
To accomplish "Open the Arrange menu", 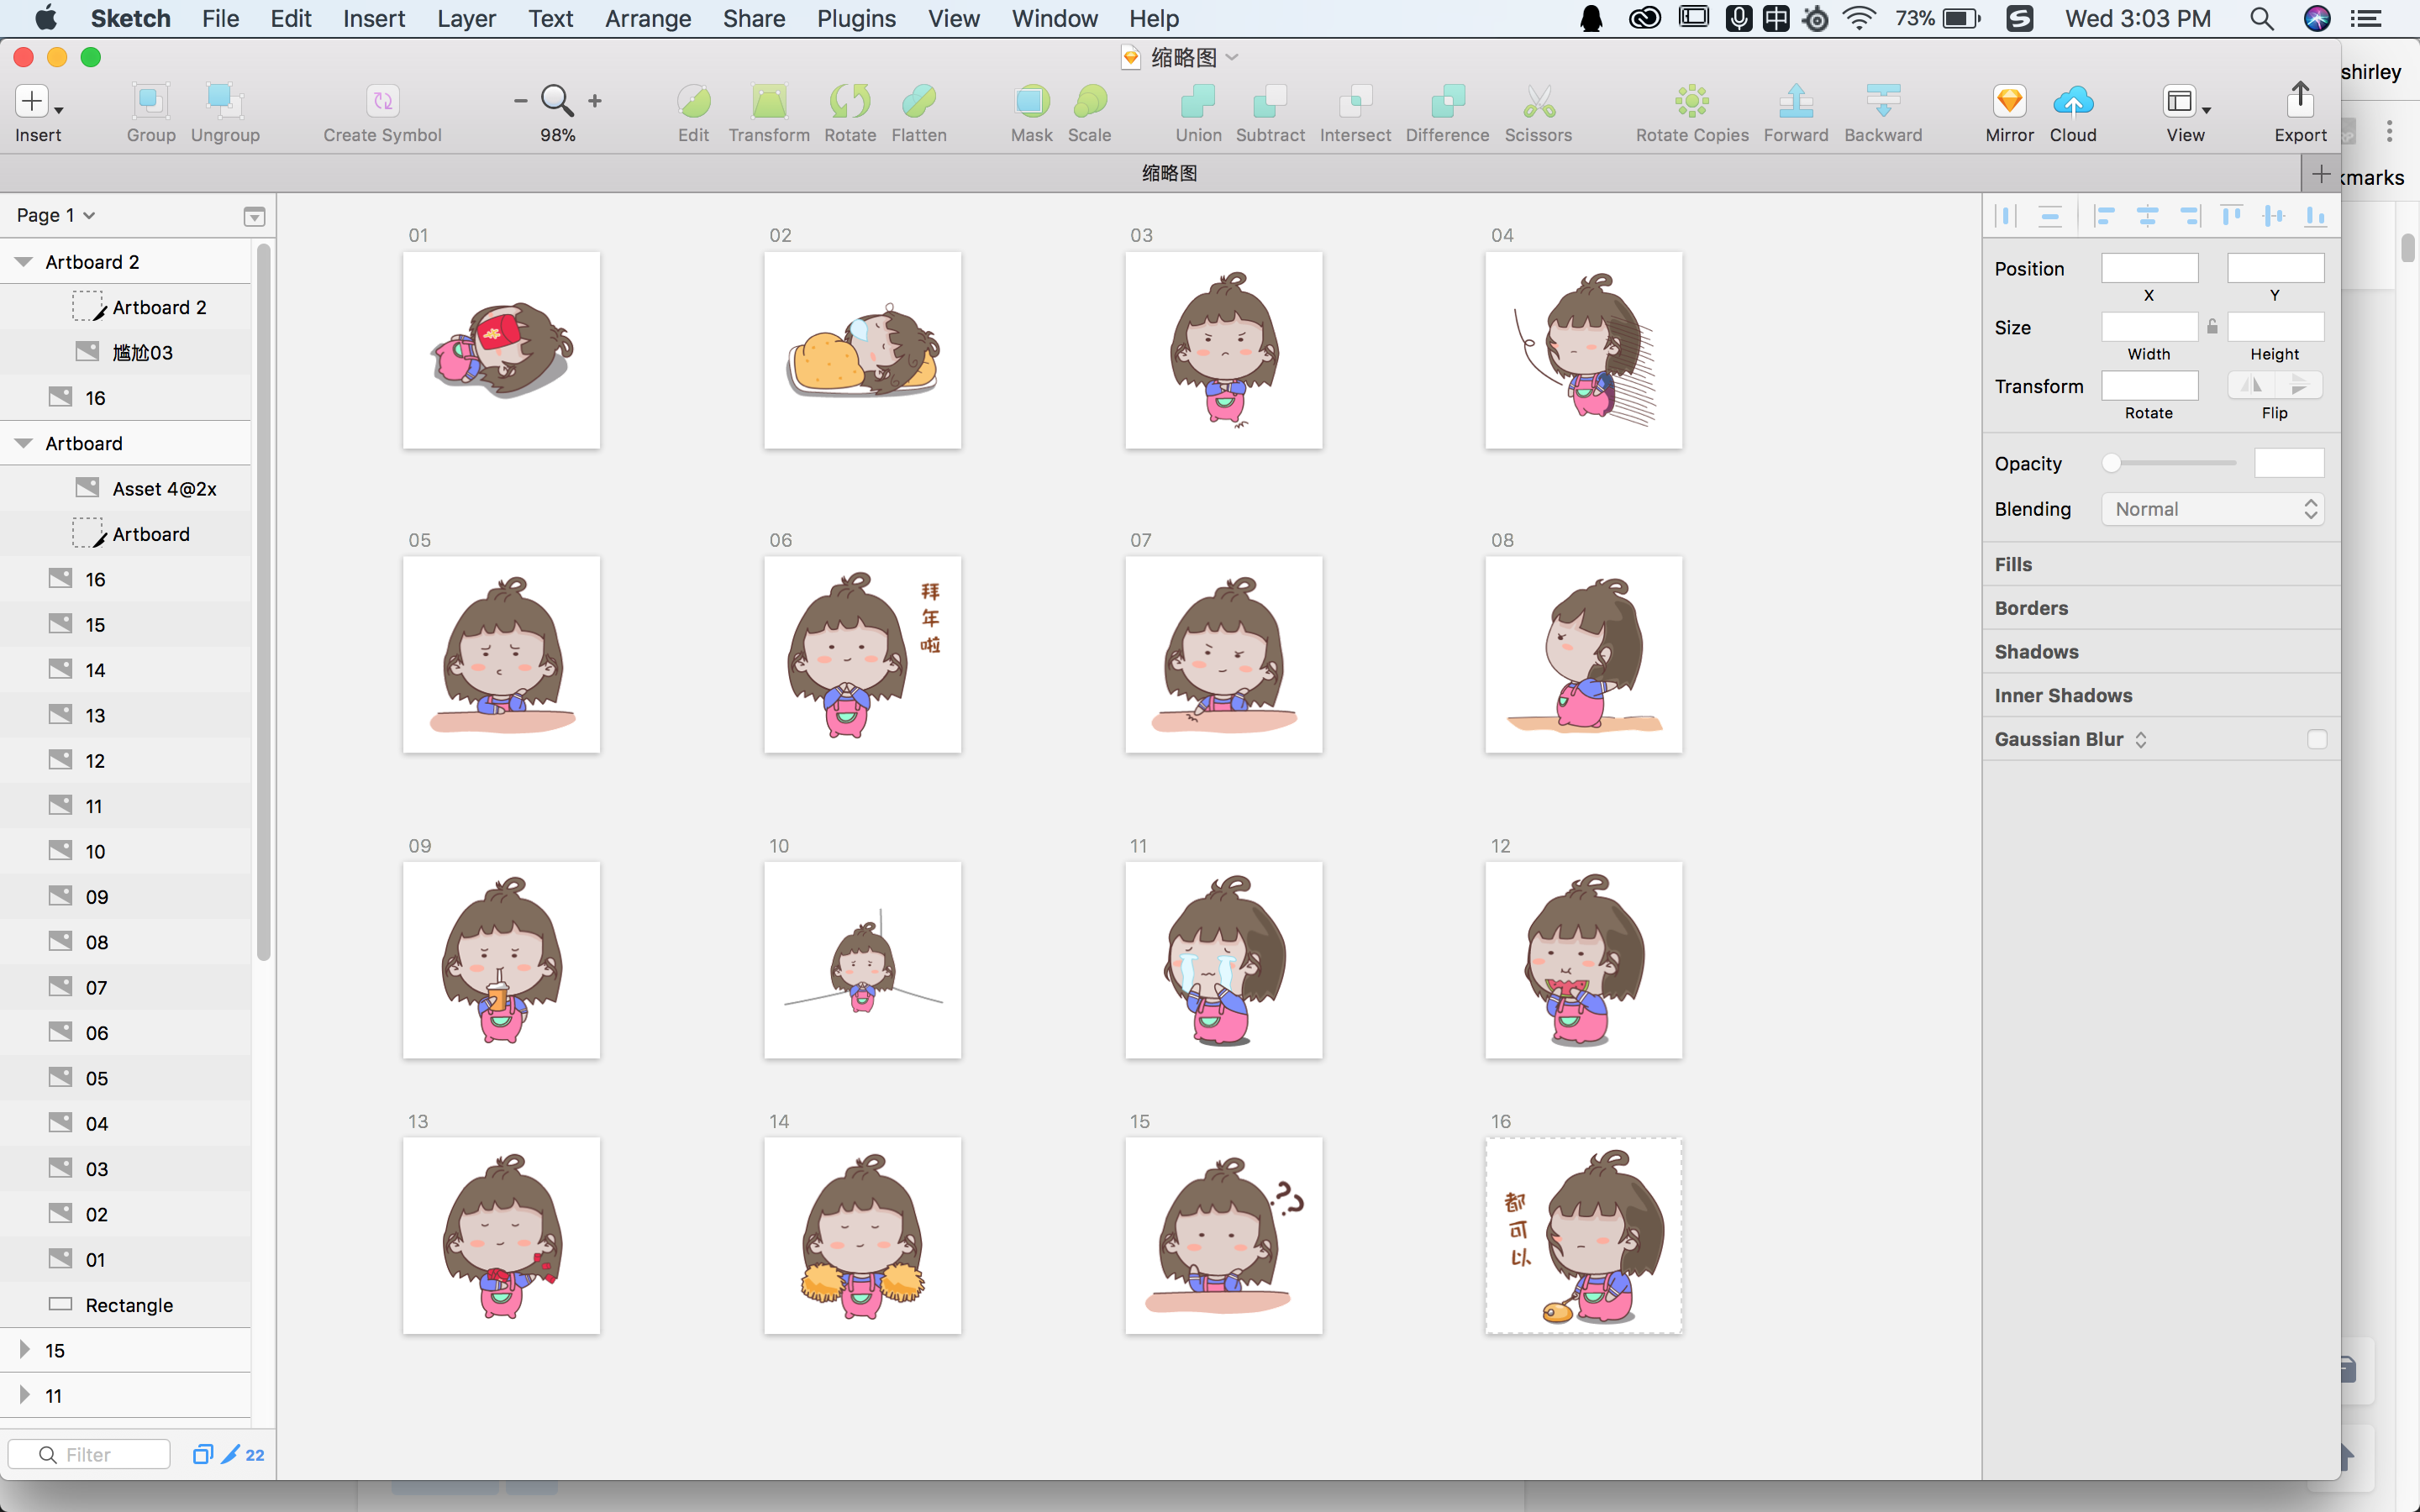I will tap(647, 18).
